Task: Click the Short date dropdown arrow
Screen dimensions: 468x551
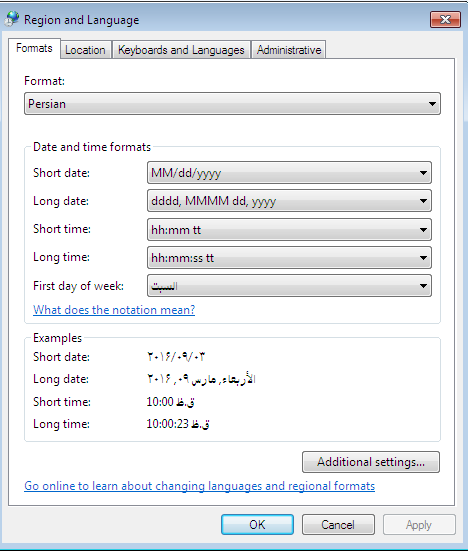Action: coord(423,173)
